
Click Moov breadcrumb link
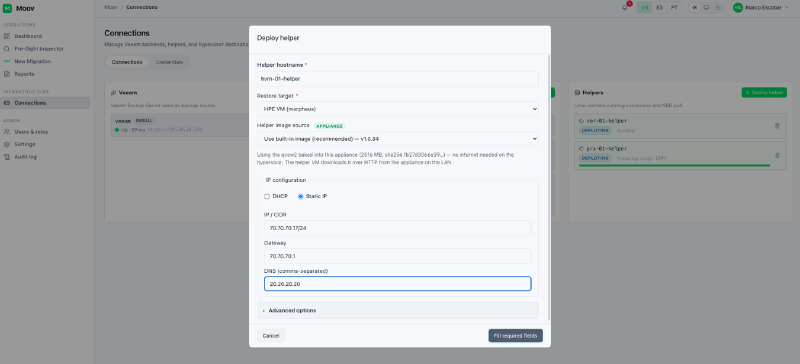tap(110, 8)
